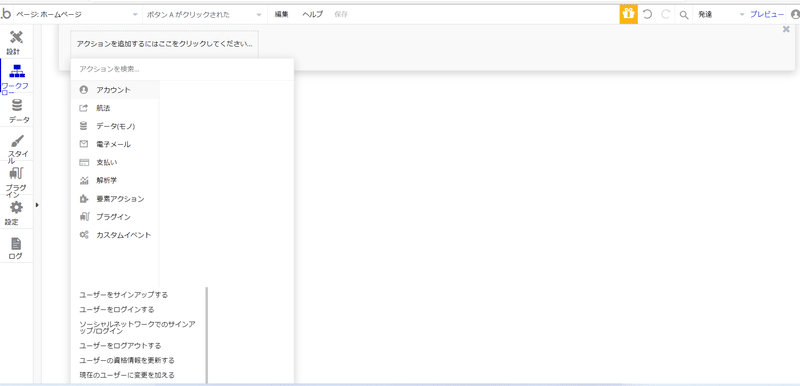Select the 電子メール category
800x386 pixels.
[115, 144]
